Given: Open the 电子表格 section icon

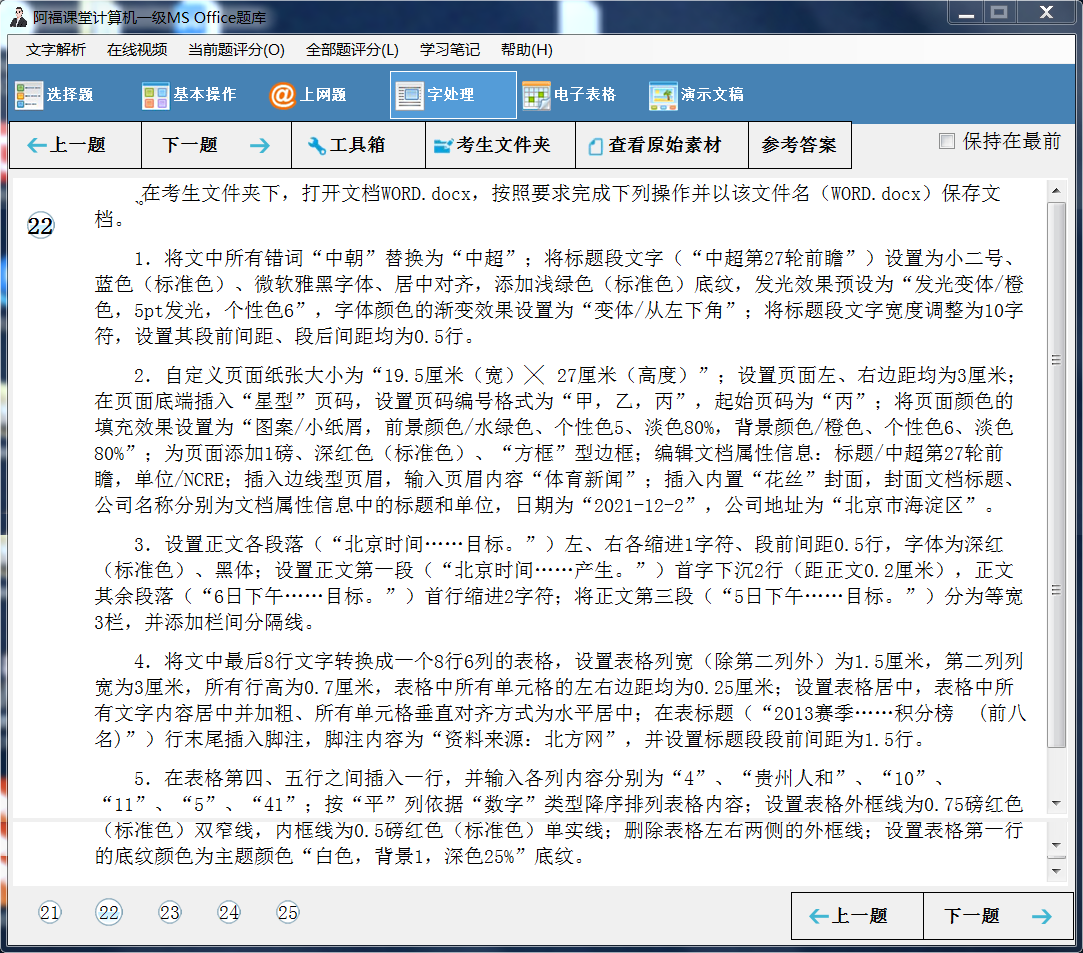Looking at the screenshot, I should click(537, 95).
